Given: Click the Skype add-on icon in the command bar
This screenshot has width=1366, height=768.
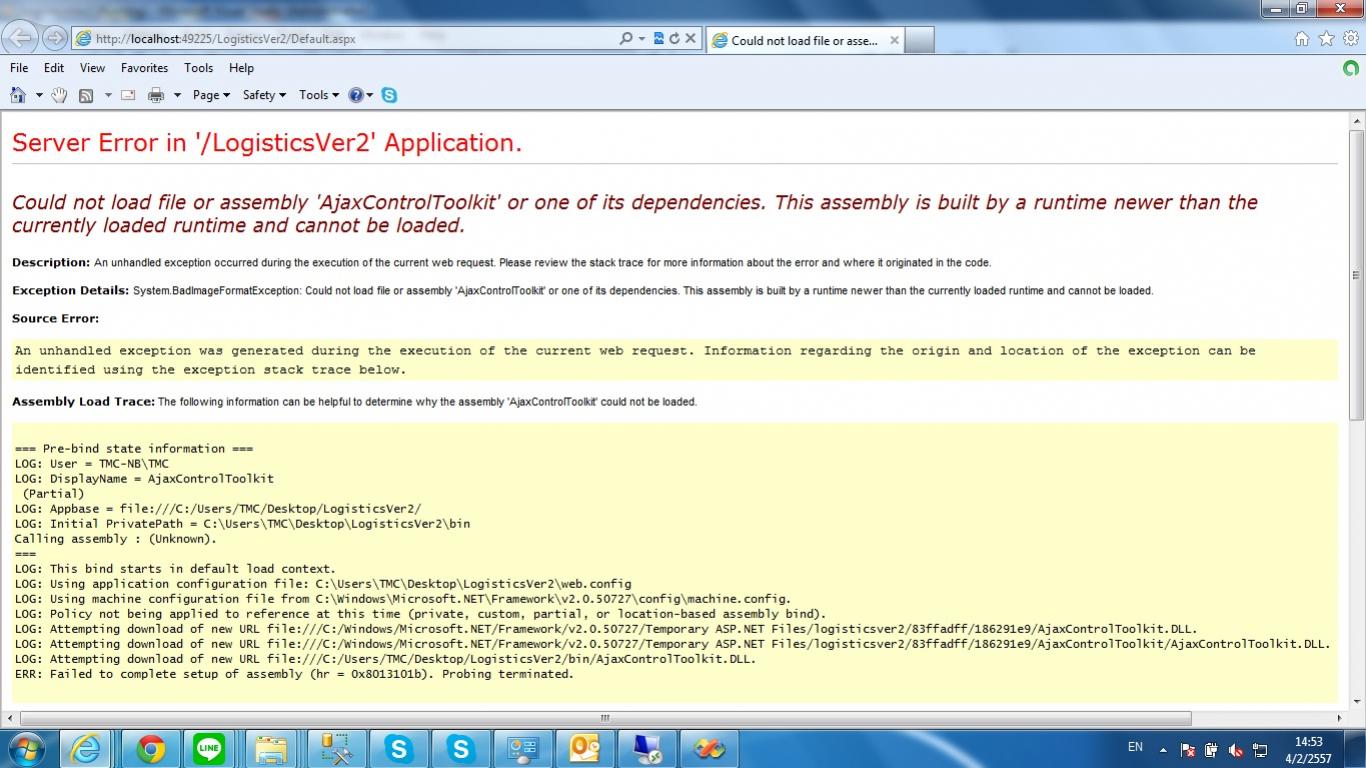Looking at the screenshot, I should (x=389, y=95).
